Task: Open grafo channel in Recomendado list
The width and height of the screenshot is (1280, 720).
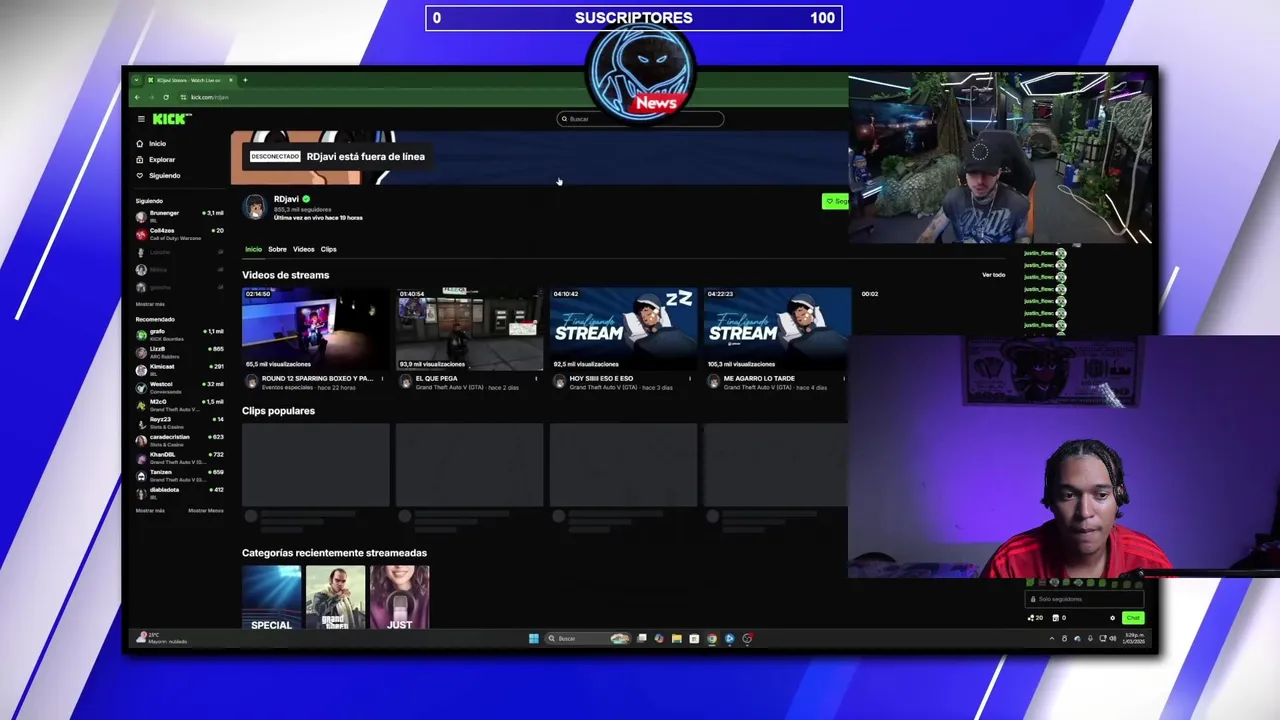Action: click(x=180, y=334)
